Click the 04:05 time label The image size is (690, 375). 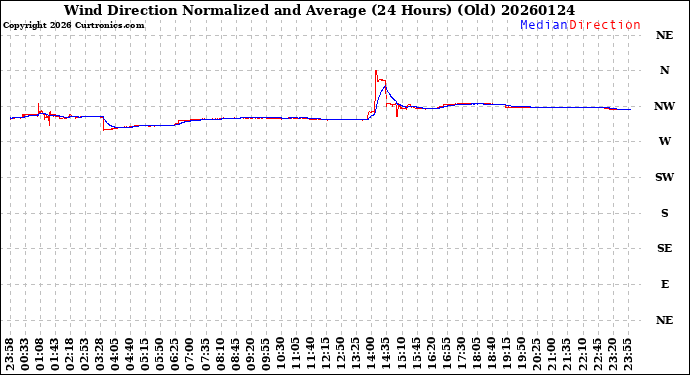pos(115,355)
